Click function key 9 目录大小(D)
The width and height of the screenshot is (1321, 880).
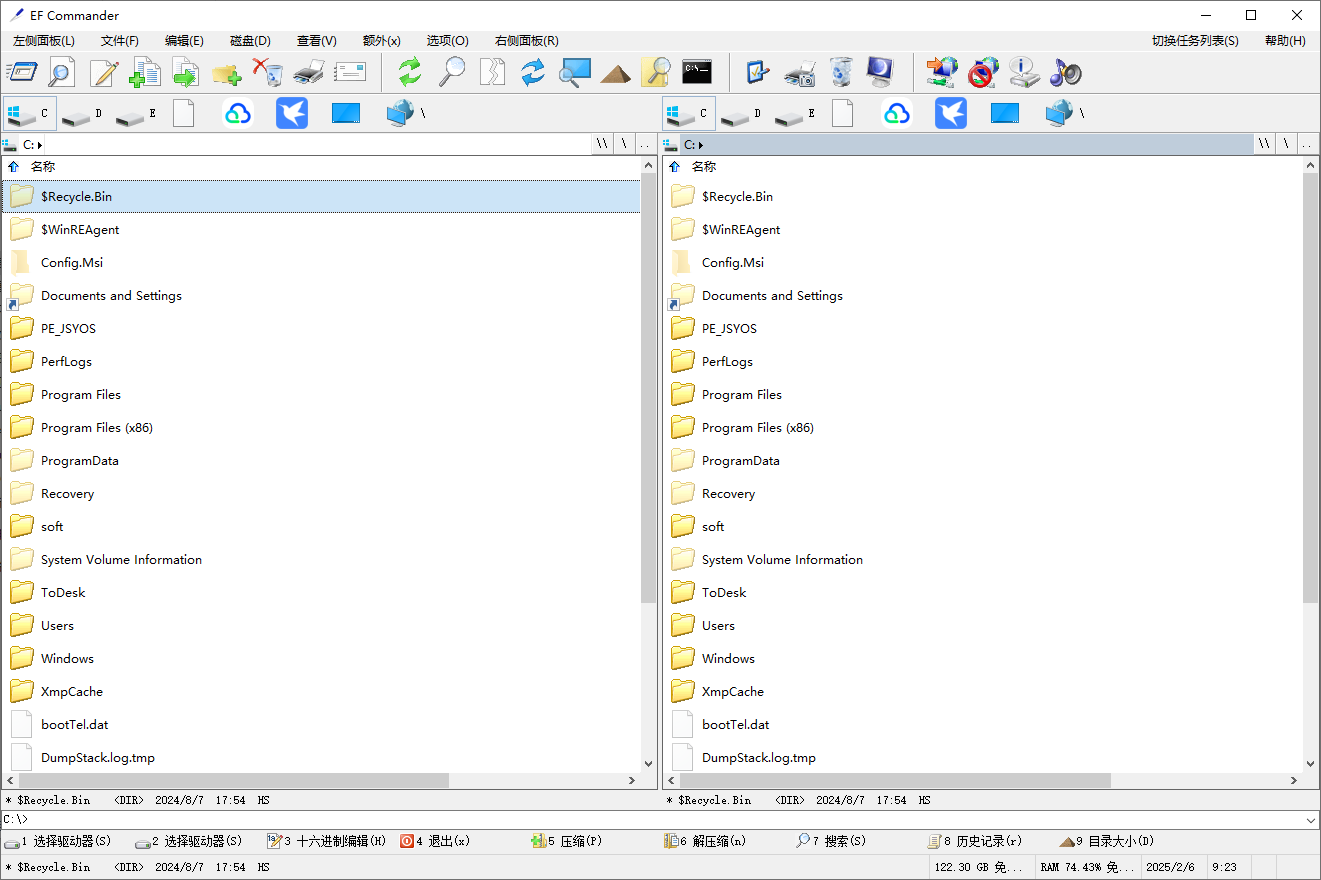tap(1107, 841)
